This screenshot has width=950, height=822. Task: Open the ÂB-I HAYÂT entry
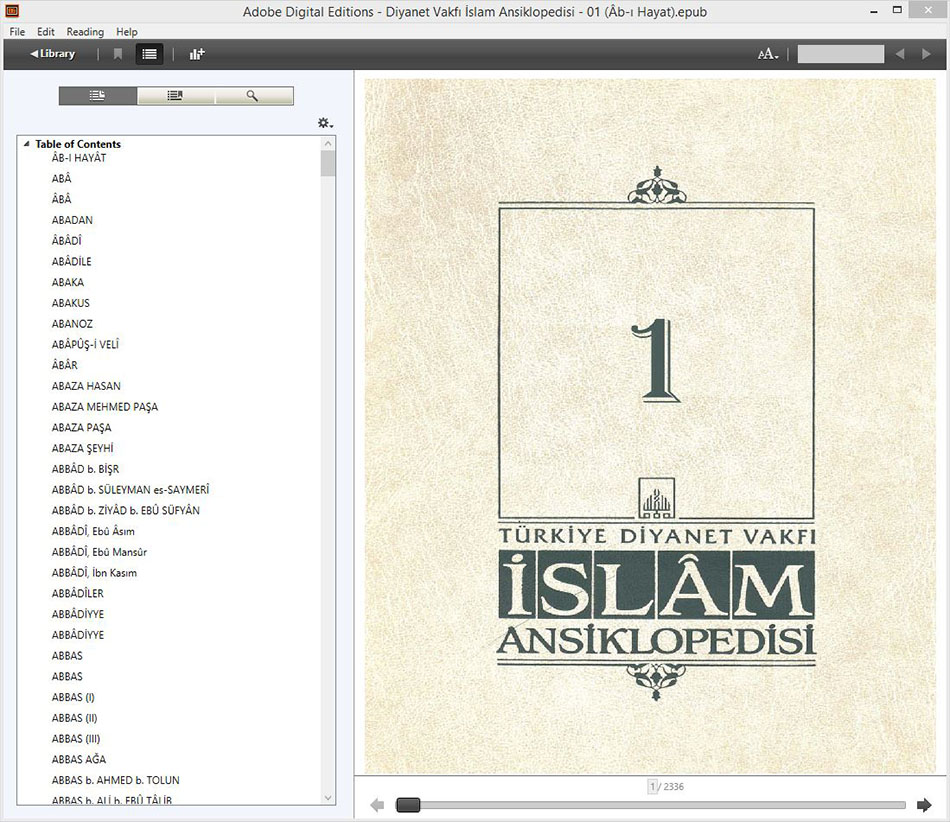79,157
